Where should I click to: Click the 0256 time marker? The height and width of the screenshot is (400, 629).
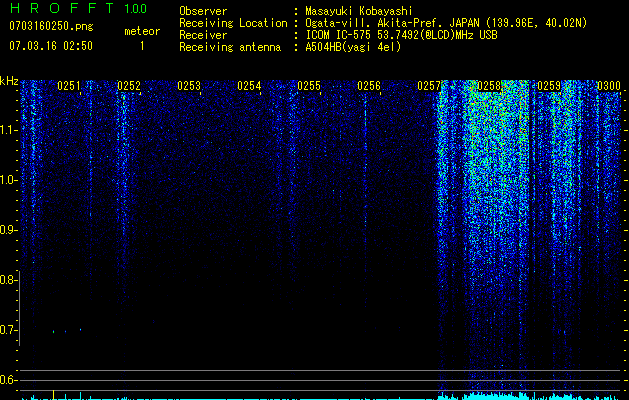tap(369, 86)
